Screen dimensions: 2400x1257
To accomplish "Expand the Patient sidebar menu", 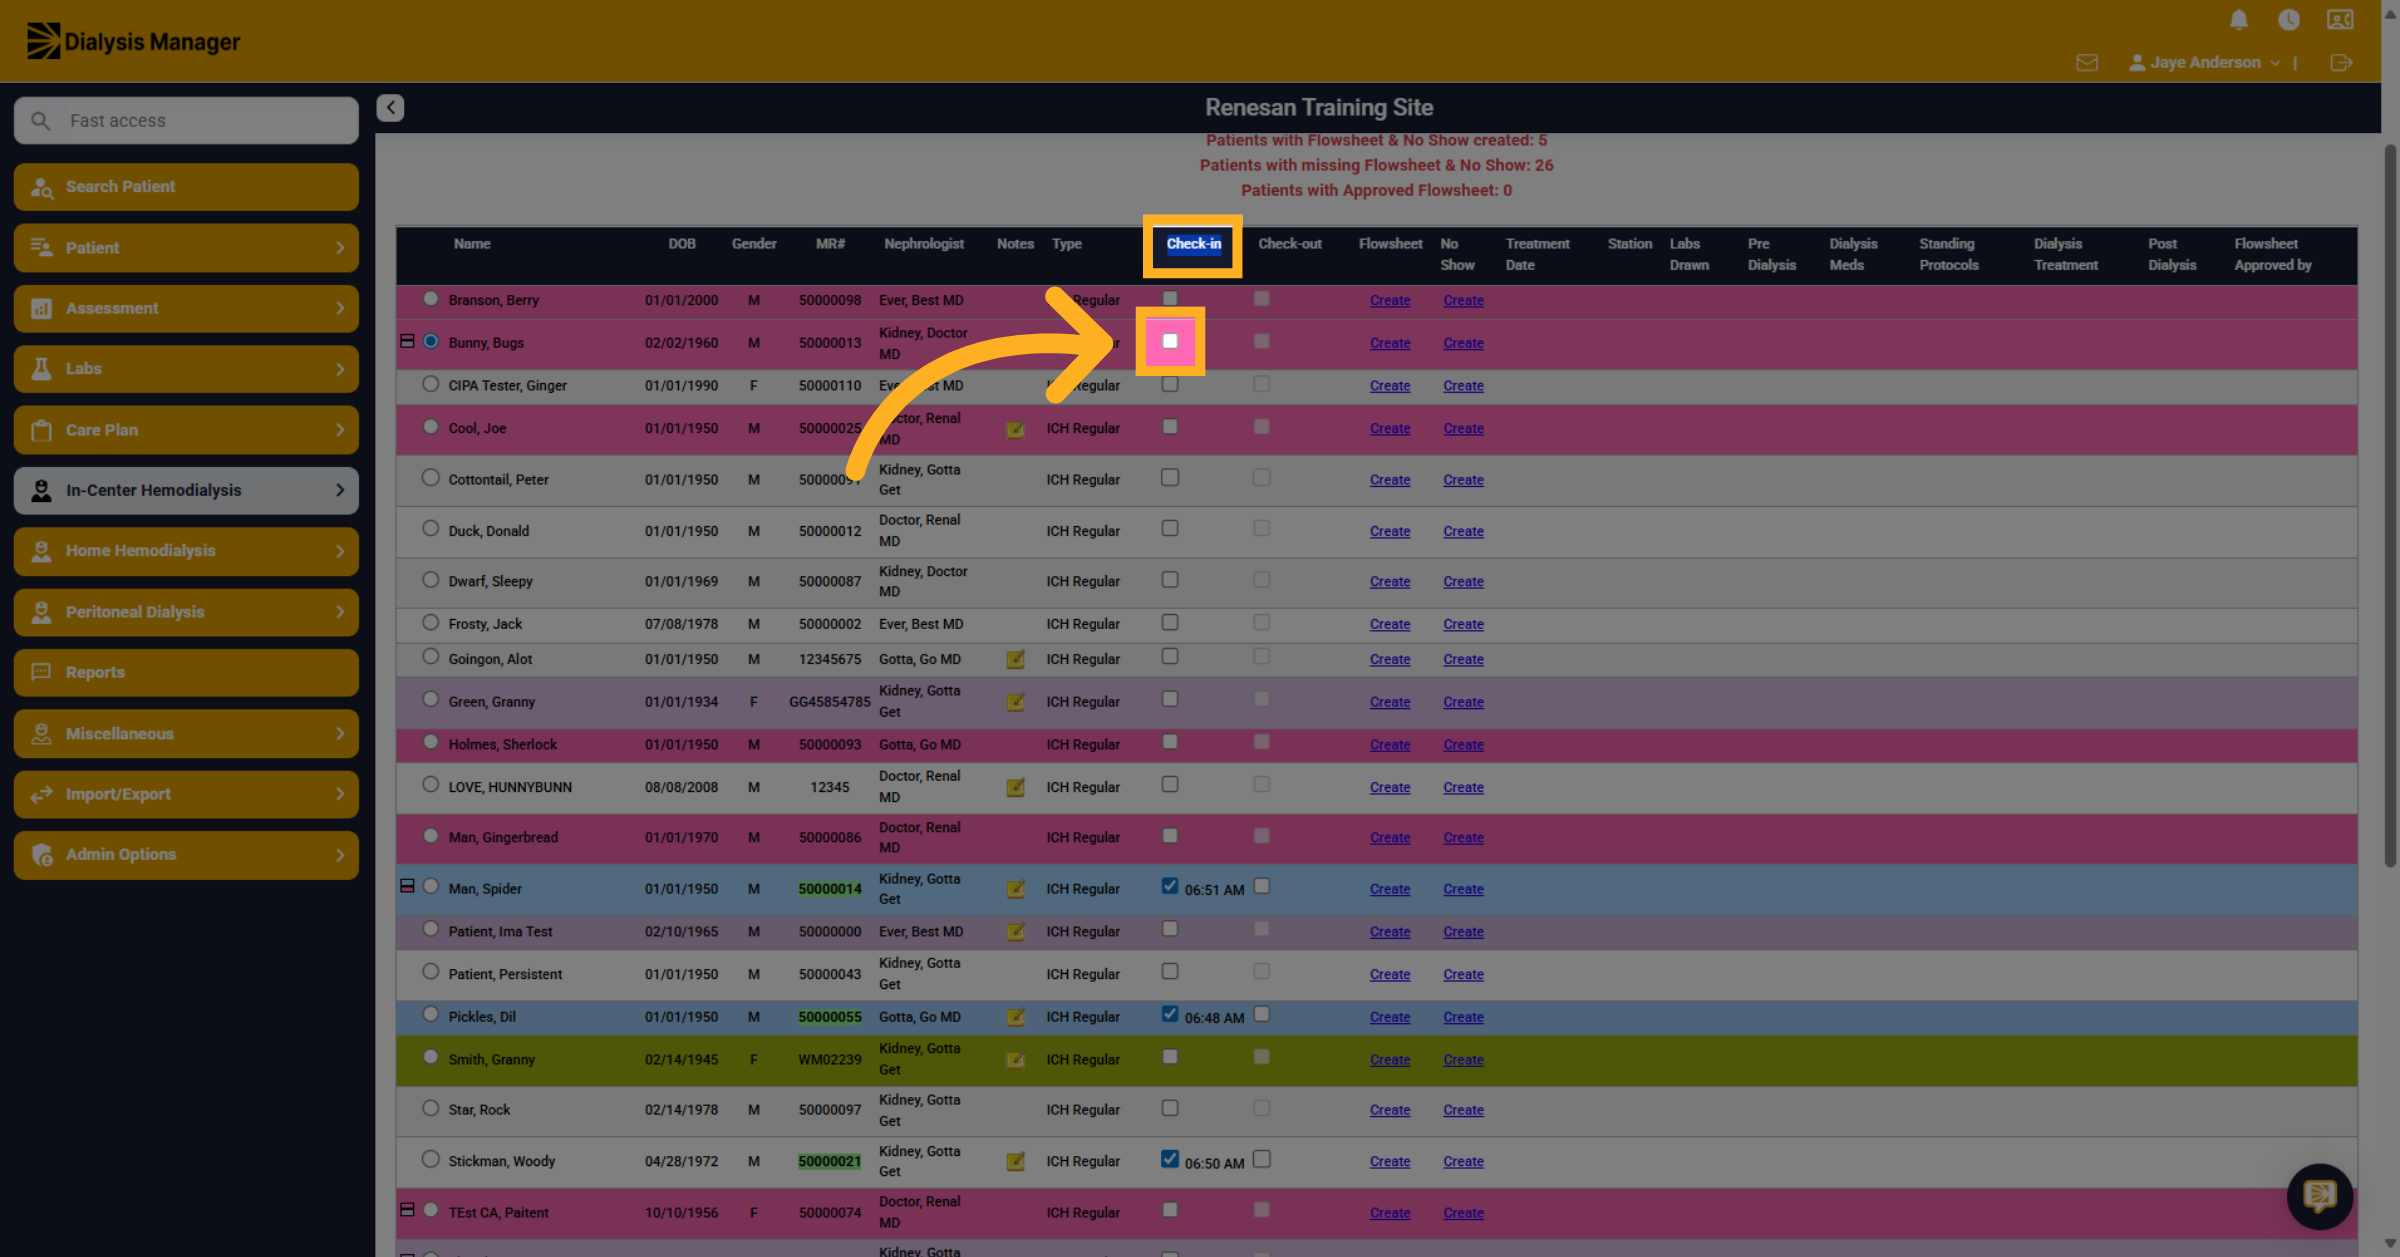I will tap(186, 248).
